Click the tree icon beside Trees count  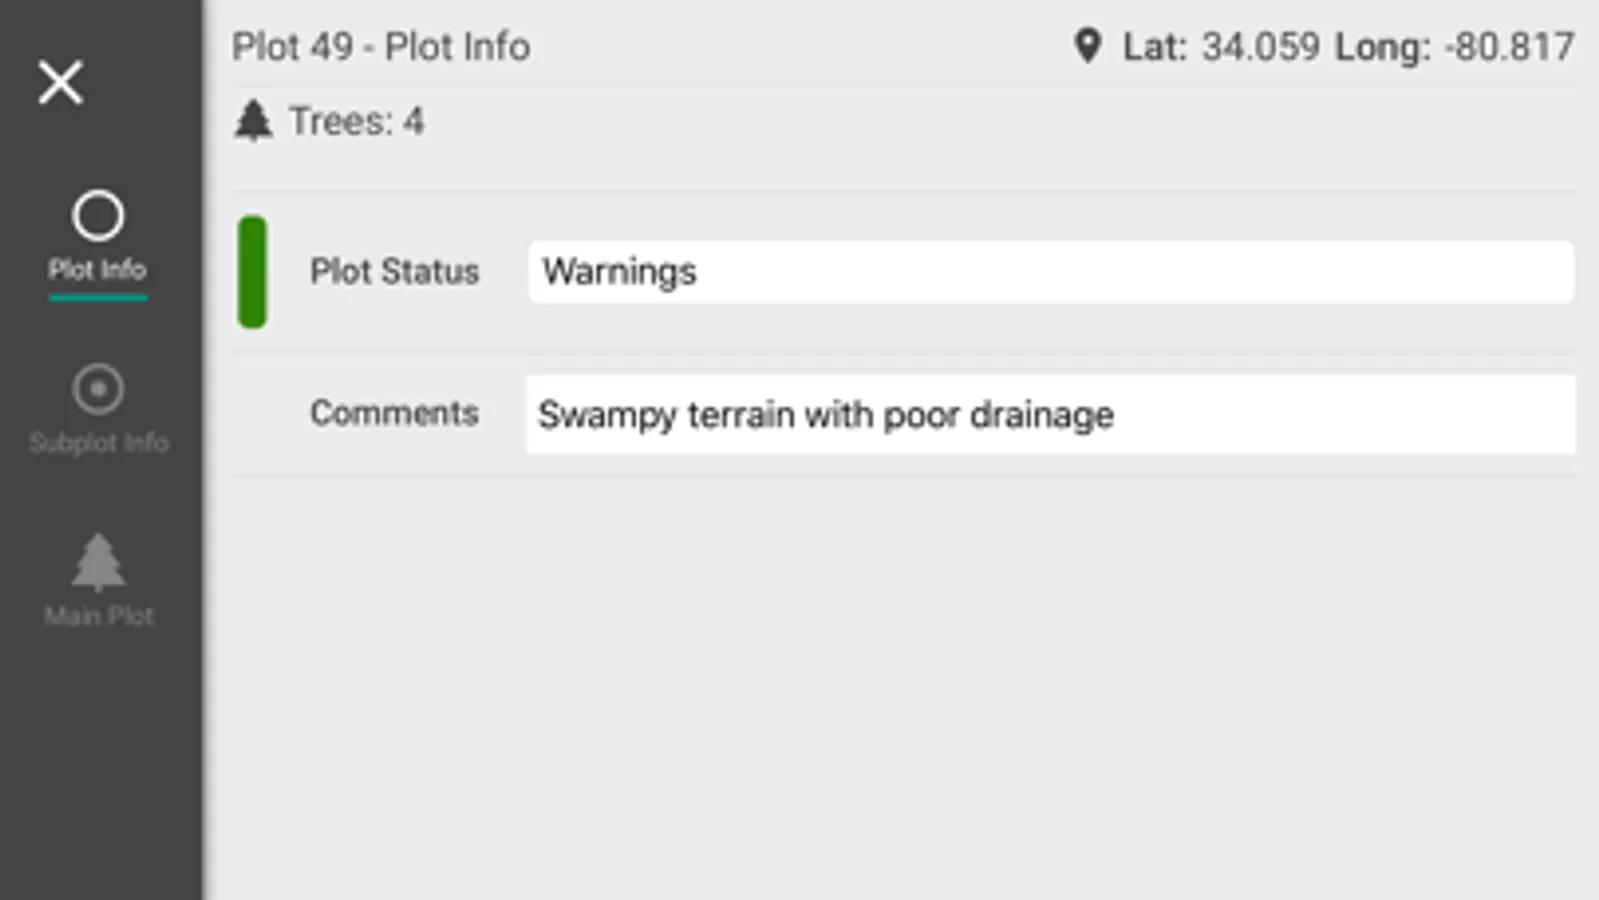click(253, 121)
